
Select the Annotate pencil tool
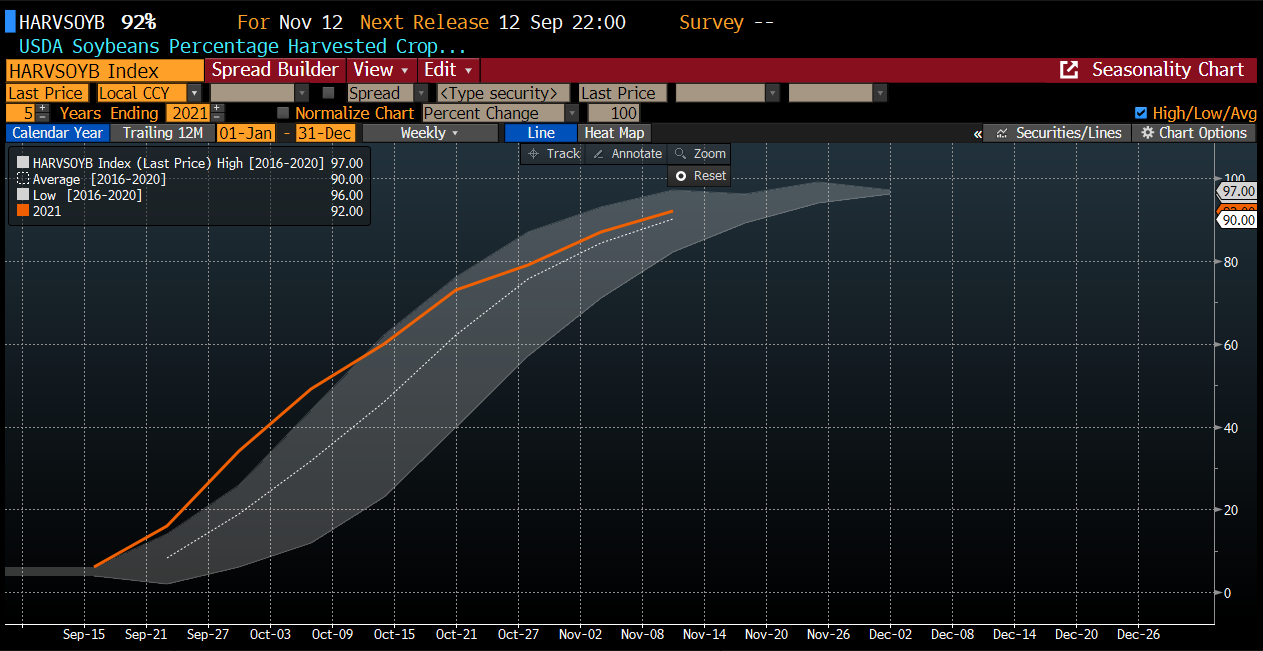[628, 153]
